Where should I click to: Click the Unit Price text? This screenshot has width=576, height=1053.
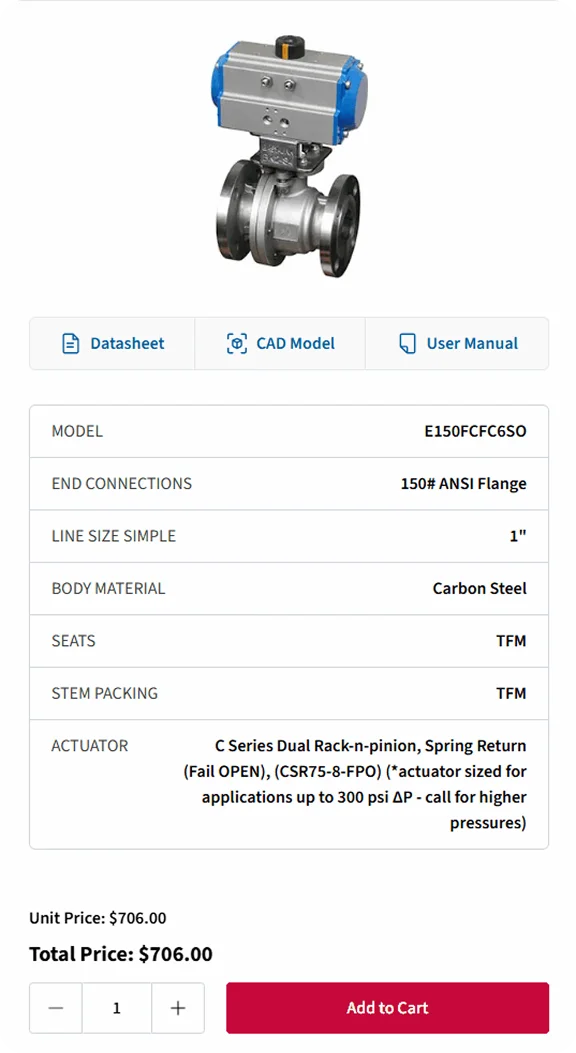pos(97,918)
